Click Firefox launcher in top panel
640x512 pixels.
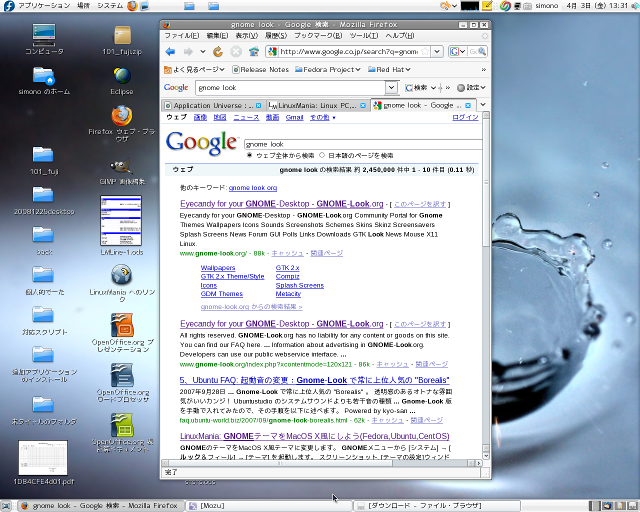[132, 6]
